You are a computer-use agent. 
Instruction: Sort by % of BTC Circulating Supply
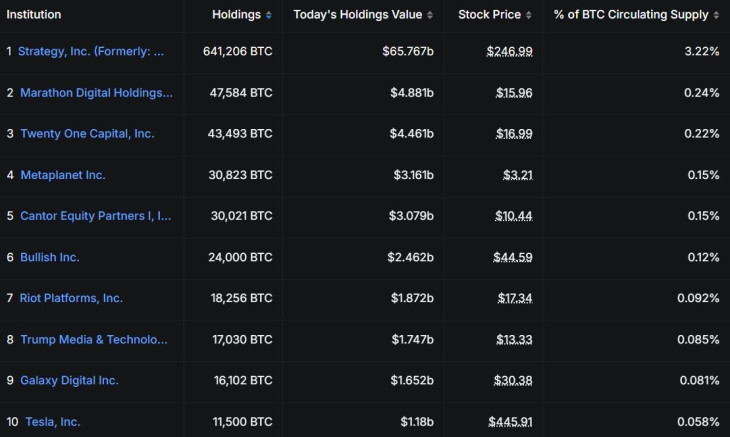click(x=637, y=15)
